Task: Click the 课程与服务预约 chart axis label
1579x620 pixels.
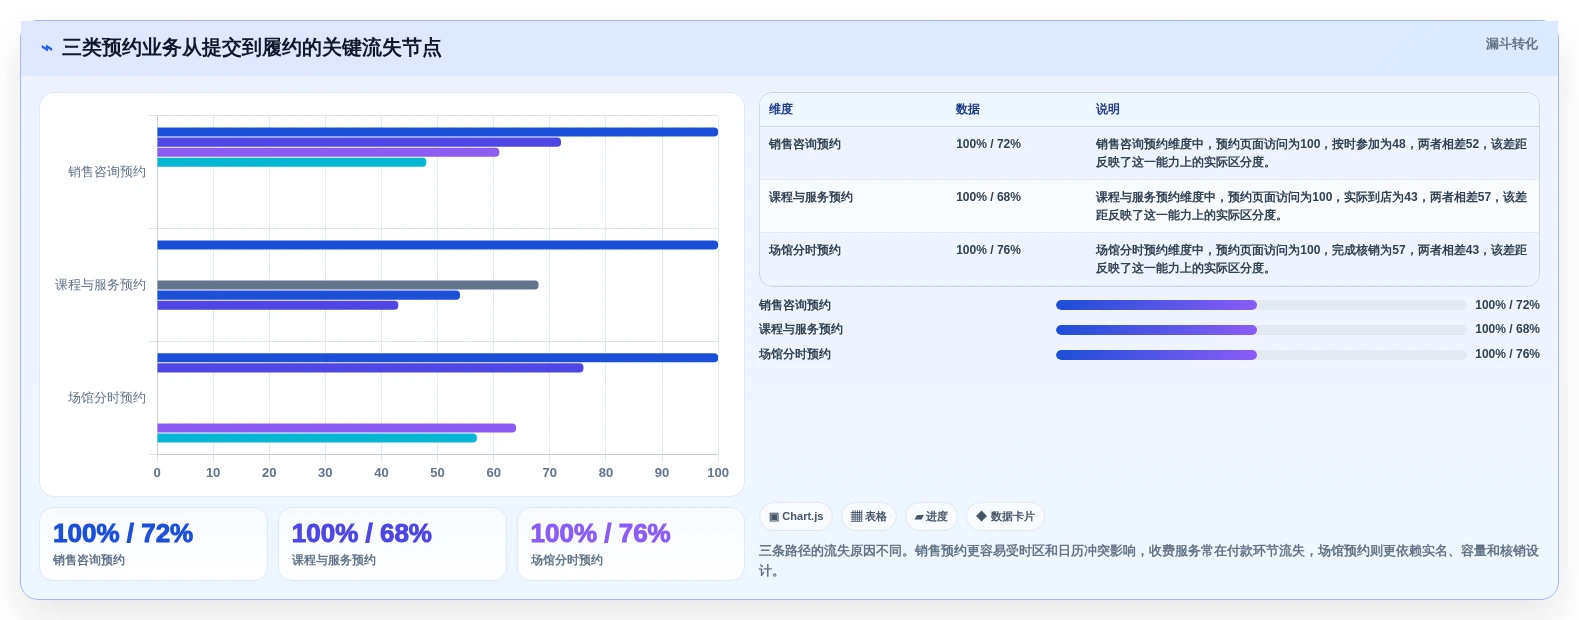Action: (100, 285)
